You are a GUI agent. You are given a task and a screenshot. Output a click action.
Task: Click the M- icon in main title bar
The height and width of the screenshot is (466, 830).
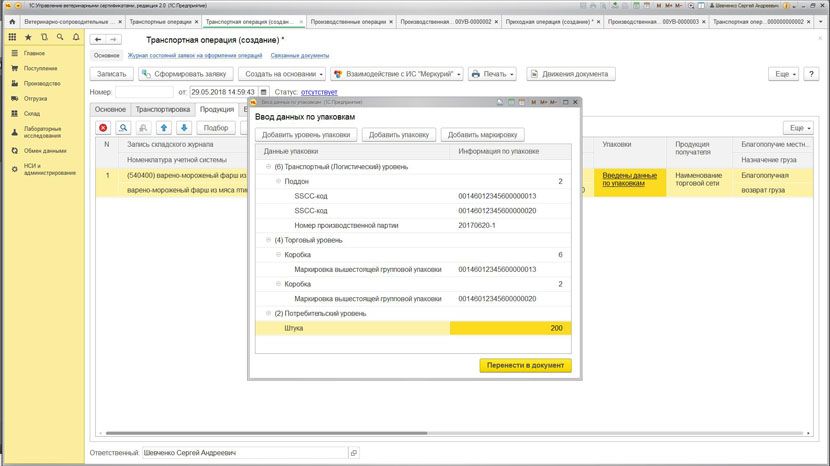click(678, 5)
